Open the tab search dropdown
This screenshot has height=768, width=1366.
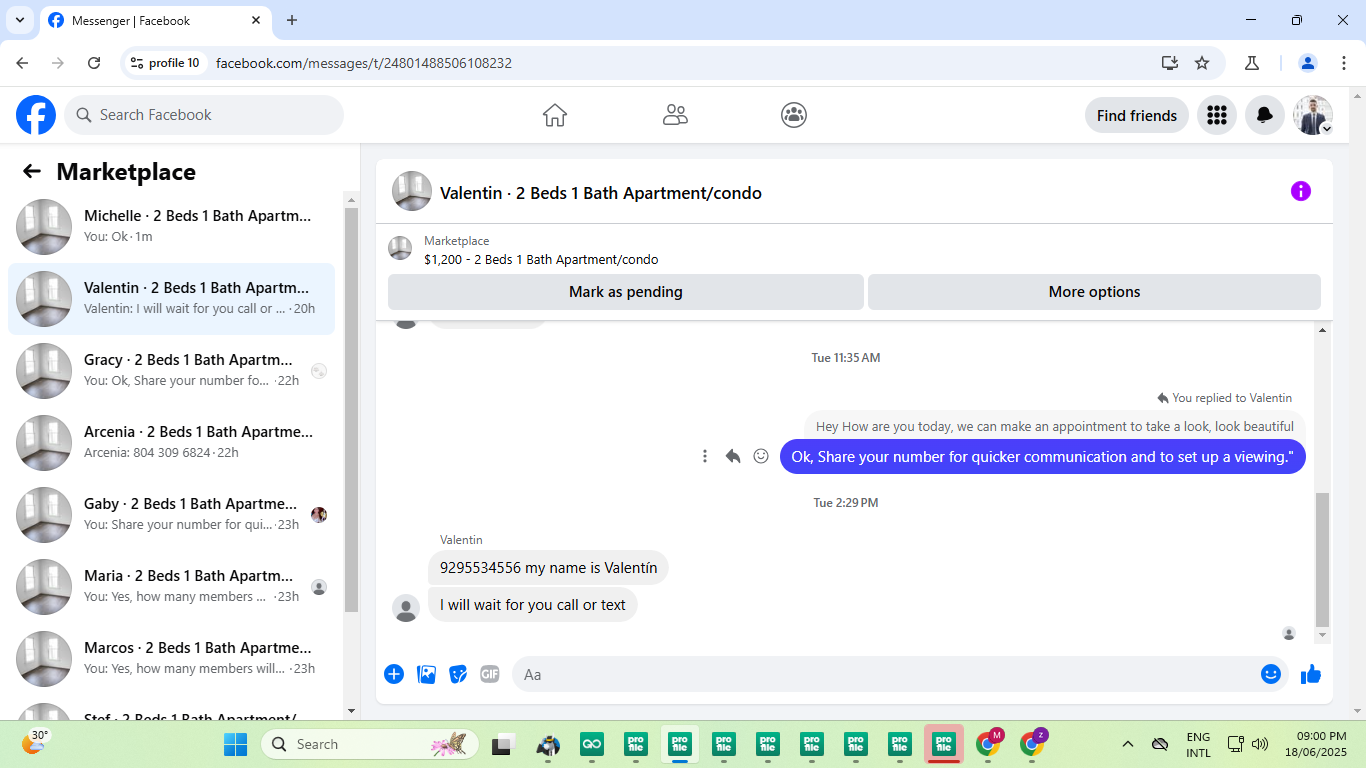[19, 20]
